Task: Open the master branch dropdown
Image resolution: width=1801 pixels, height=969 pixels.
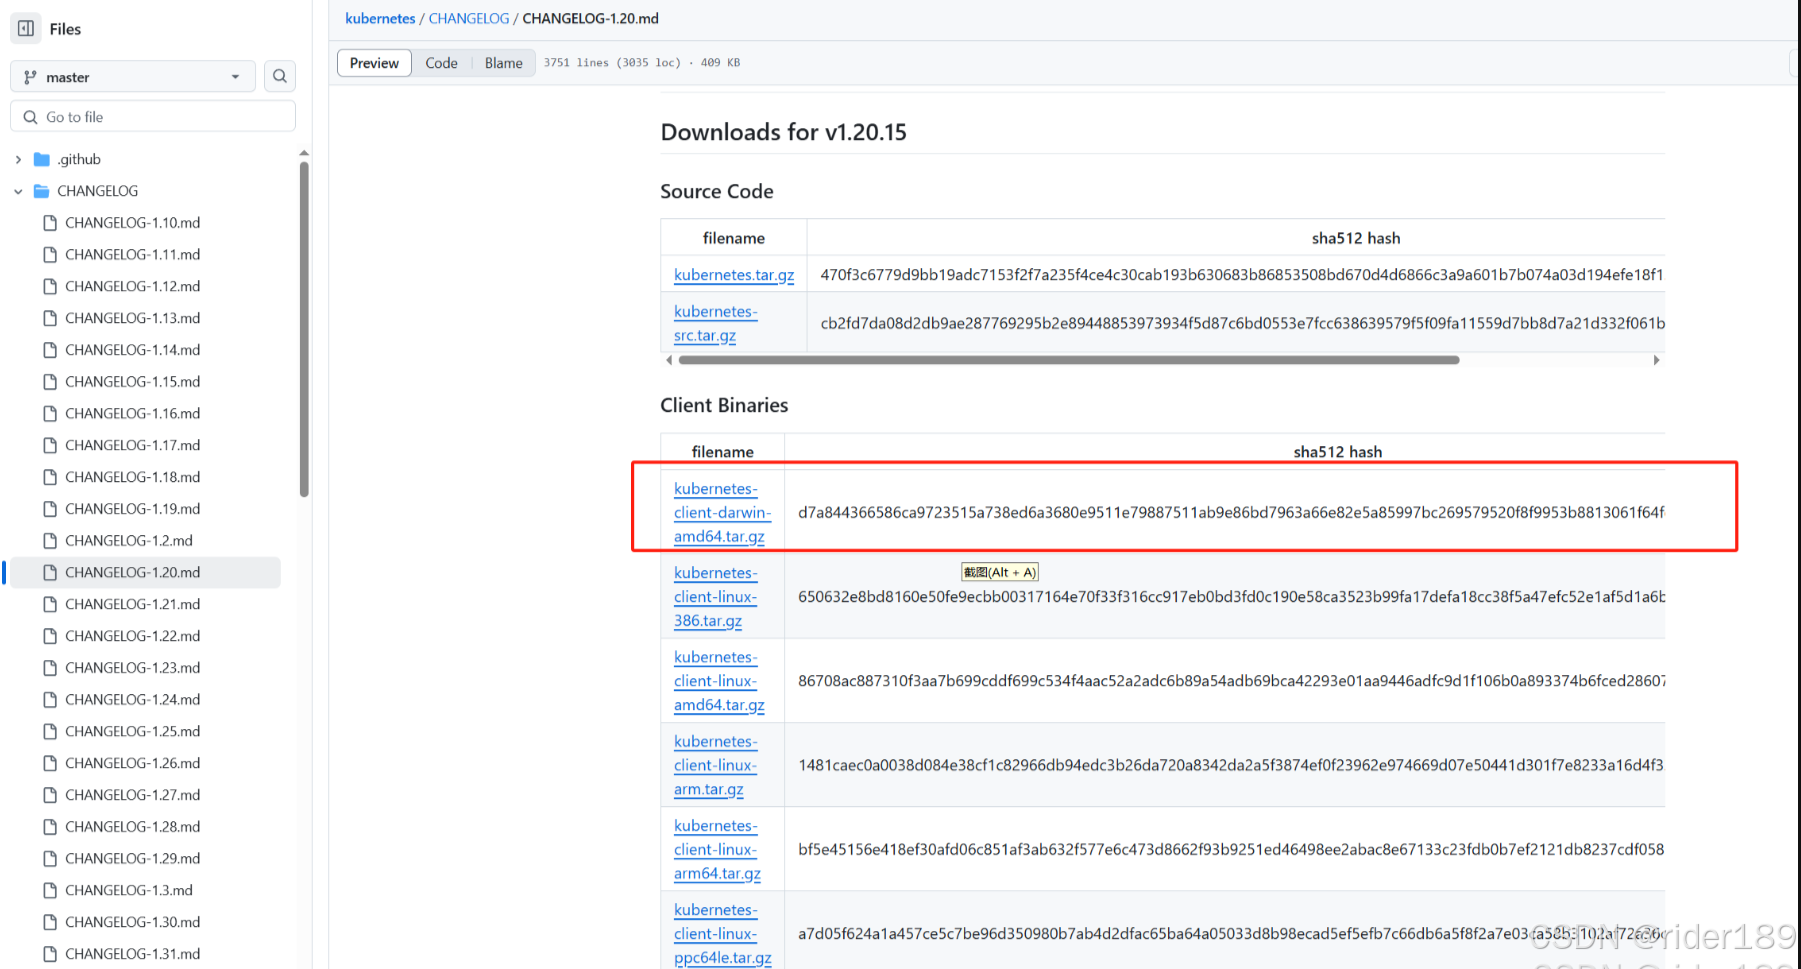Action: [x=133, y=77]
